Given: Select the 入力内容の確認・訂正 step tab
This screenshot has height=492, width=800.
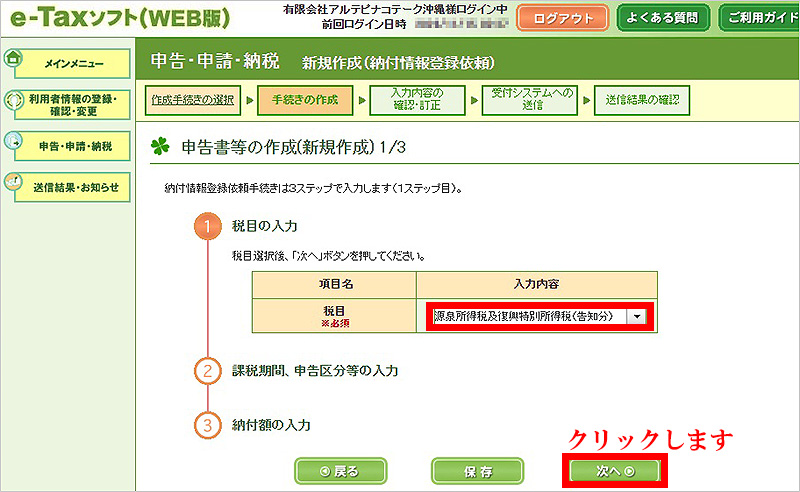Looking at the screenshot, I should 417,100.
